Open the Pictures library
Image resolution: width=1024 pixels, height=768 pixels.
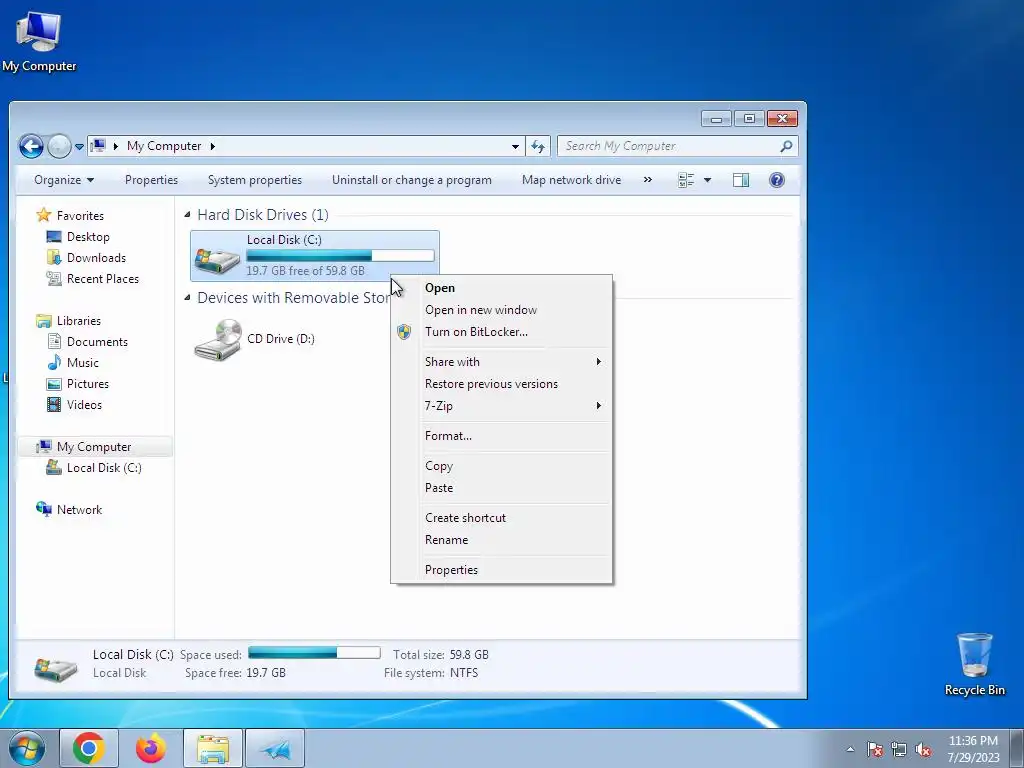88,384
